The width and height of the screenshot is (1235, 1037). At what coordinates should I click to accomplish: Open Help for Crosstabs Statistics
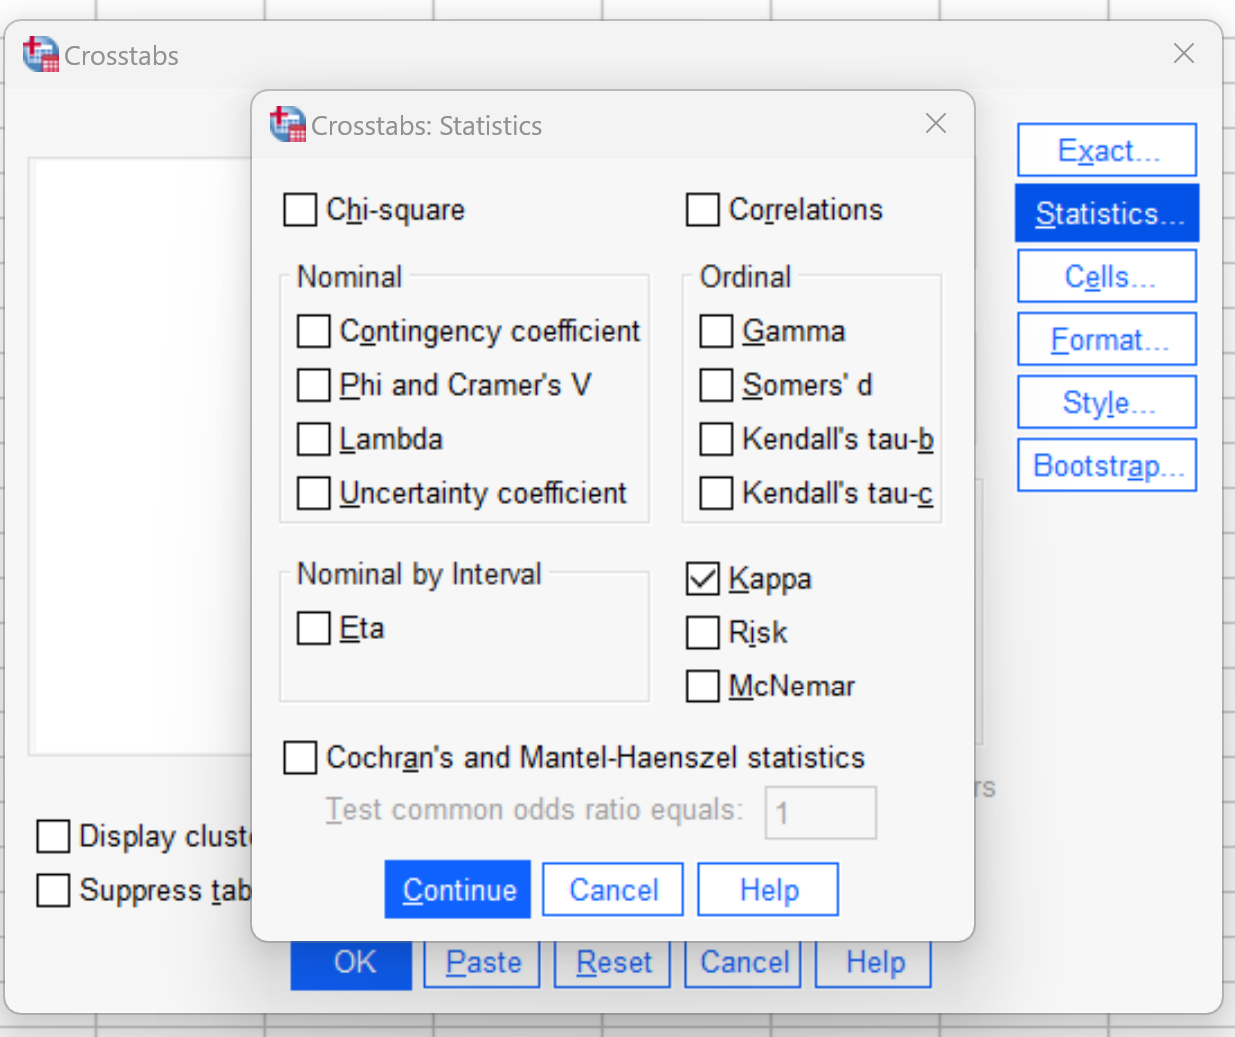tap(768, 889)
